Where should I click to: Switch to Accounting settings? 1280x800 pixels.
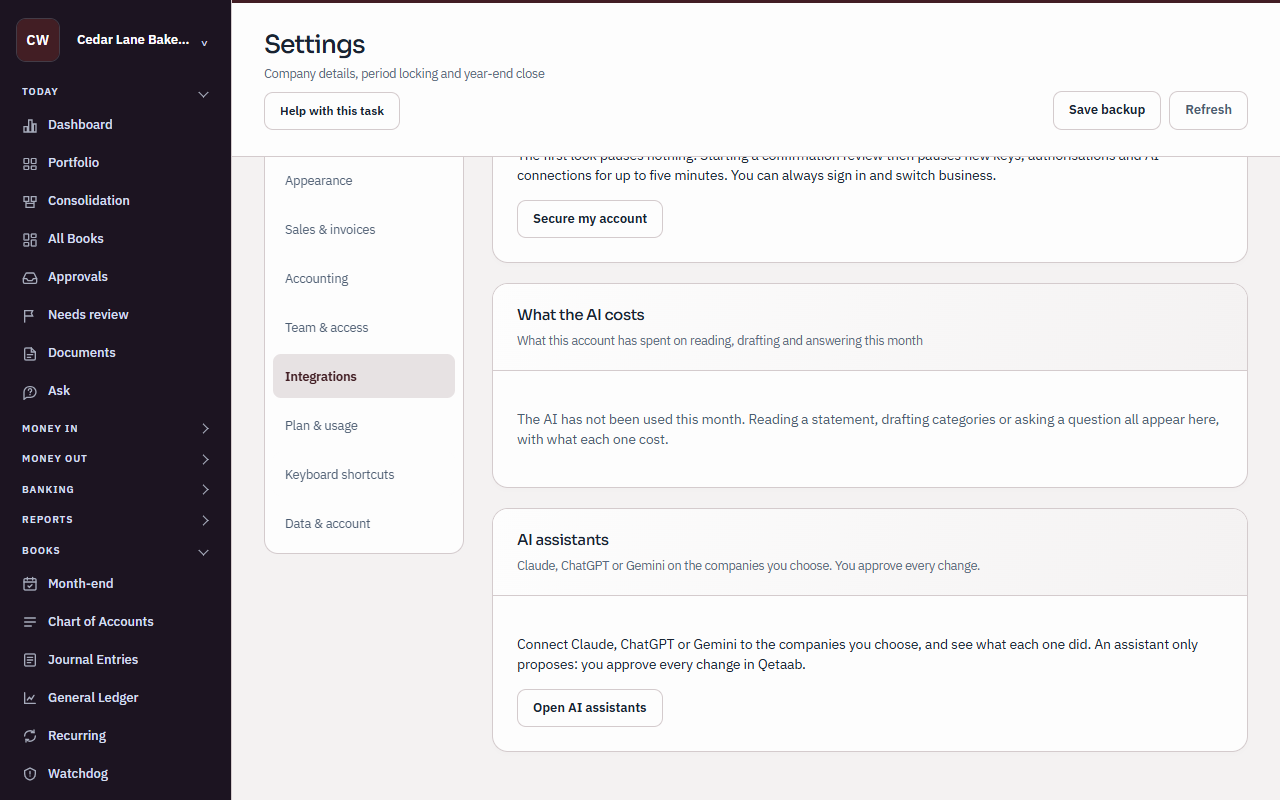(x=364, y=279)
